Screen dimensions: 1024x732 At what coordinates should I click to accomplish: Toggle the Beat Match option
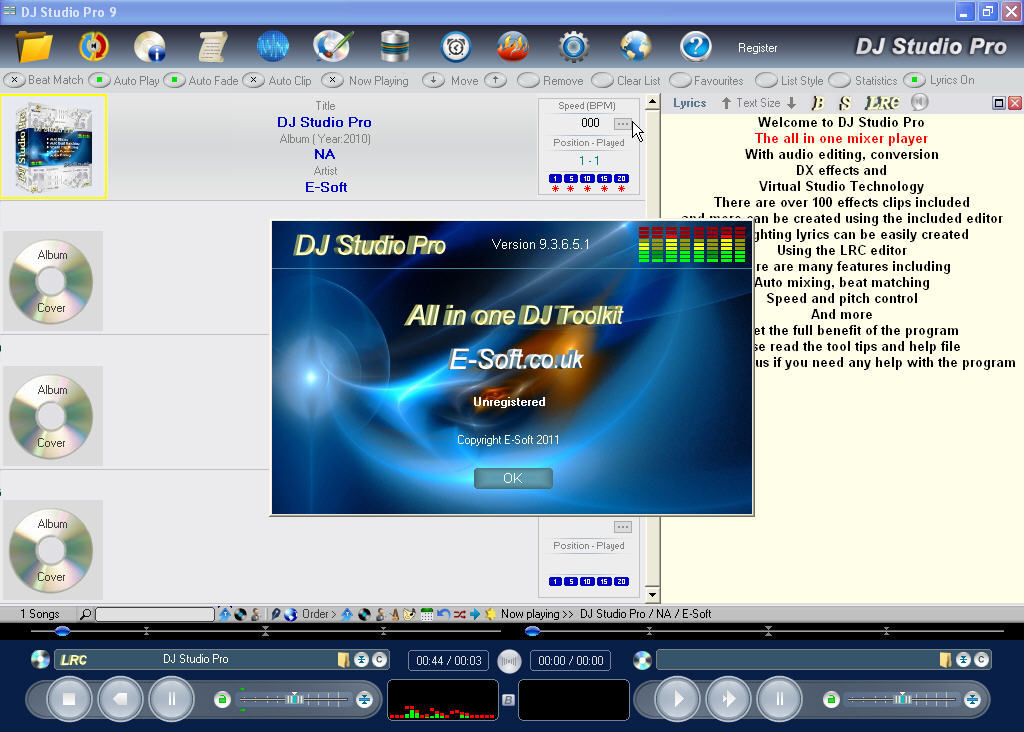(14, 80)
